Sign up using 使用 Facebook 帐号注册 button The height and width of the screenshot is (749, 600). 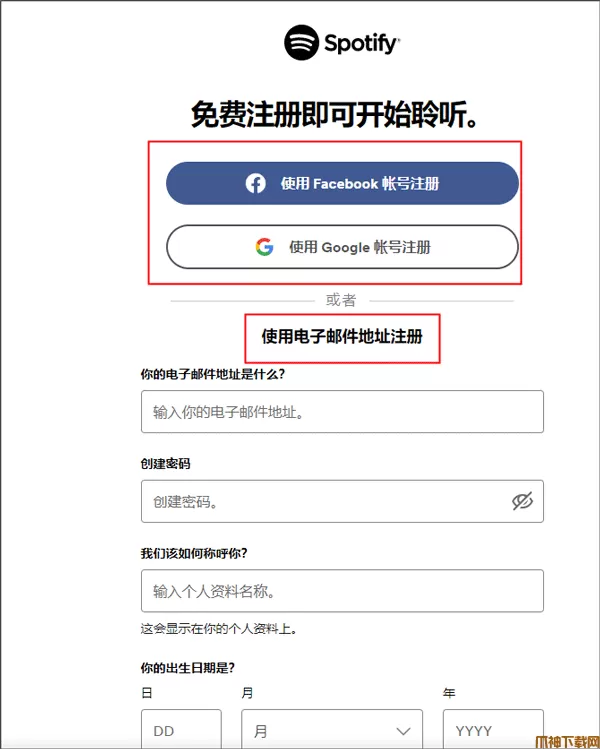[342, 183]
